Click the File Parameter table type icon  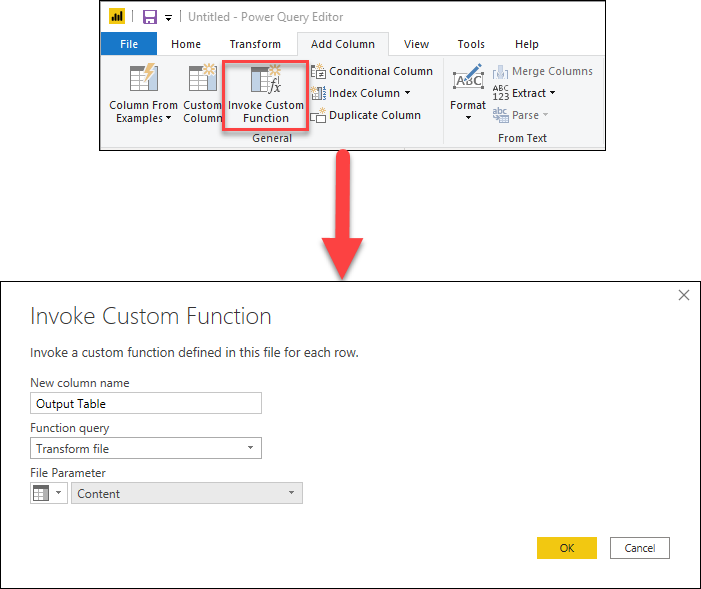(41, 493)
